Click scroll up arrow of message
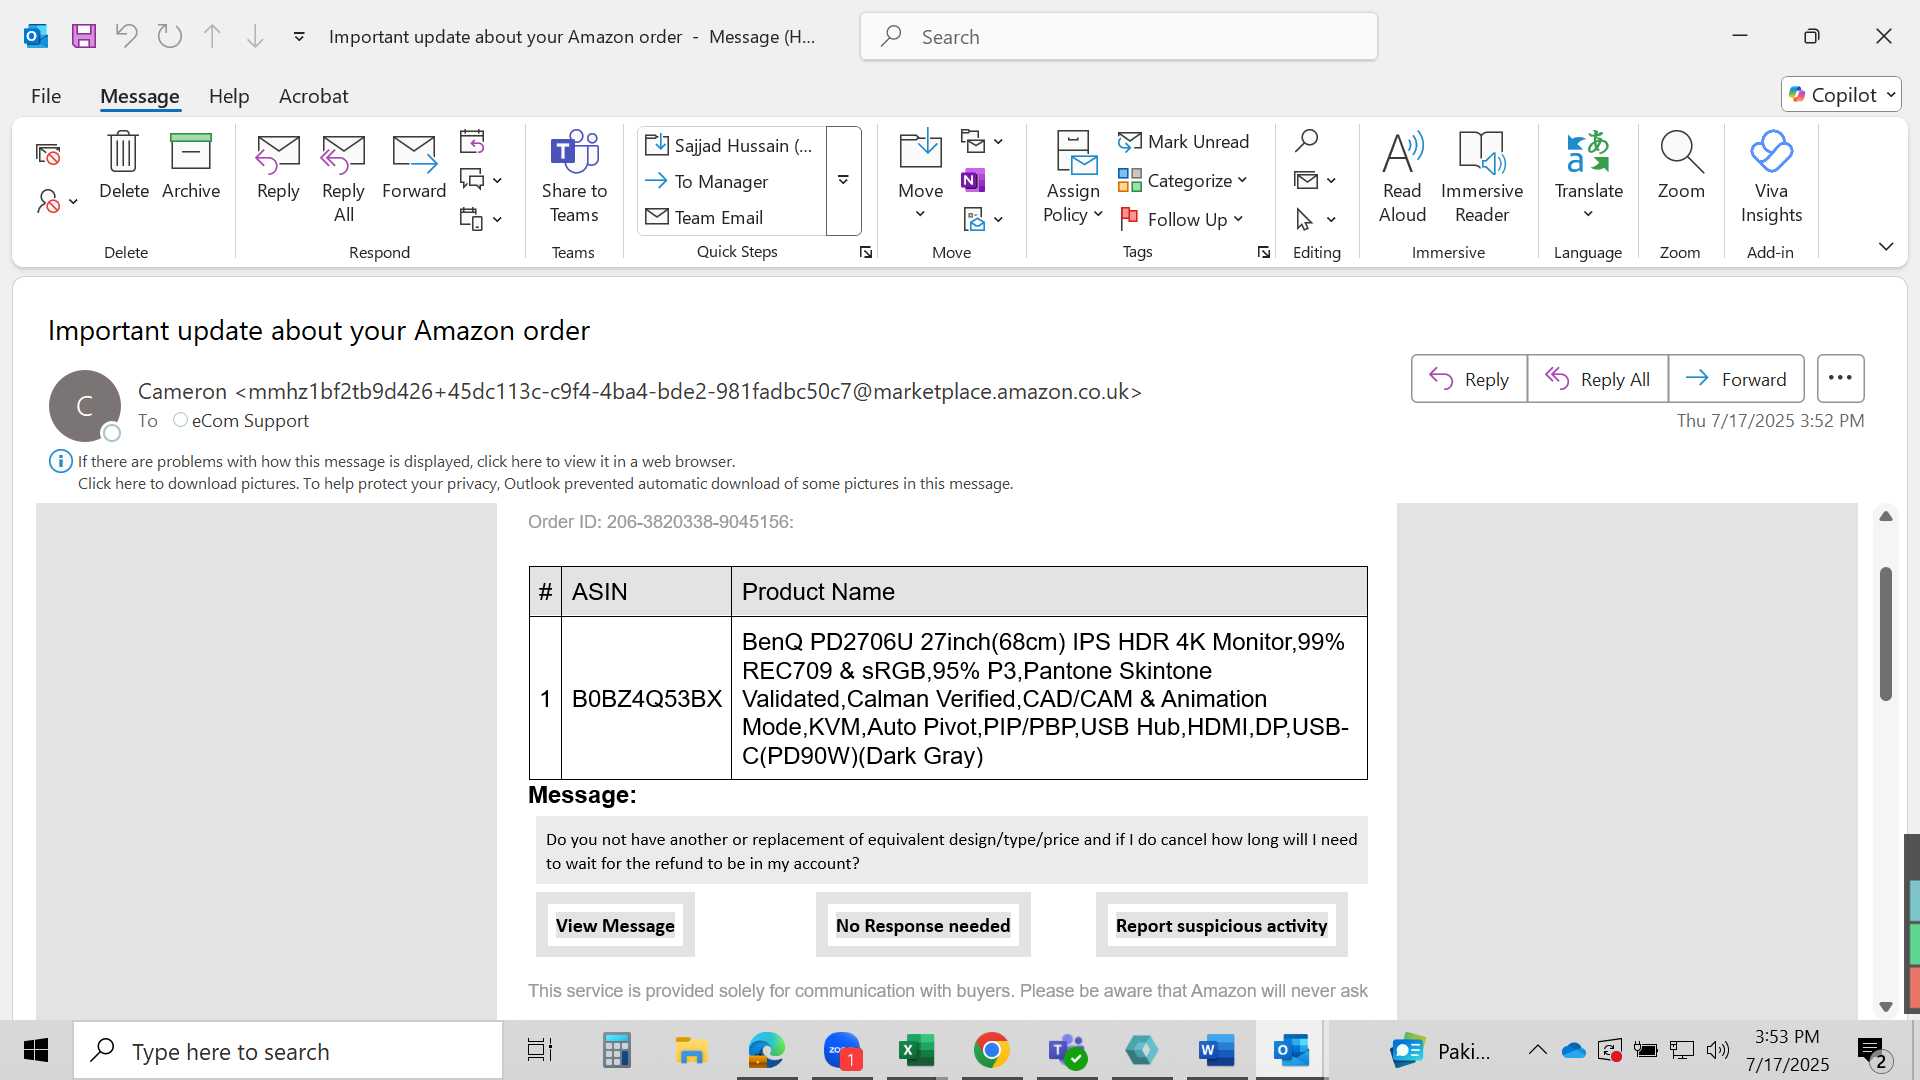Screen dimensions: 1920x1080 1886,516
